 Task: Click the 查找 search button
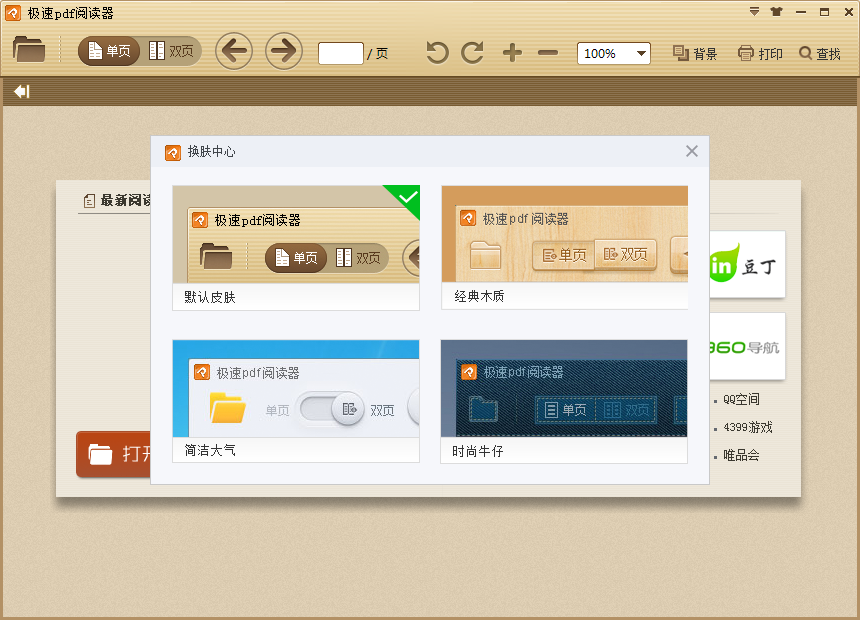819,53
